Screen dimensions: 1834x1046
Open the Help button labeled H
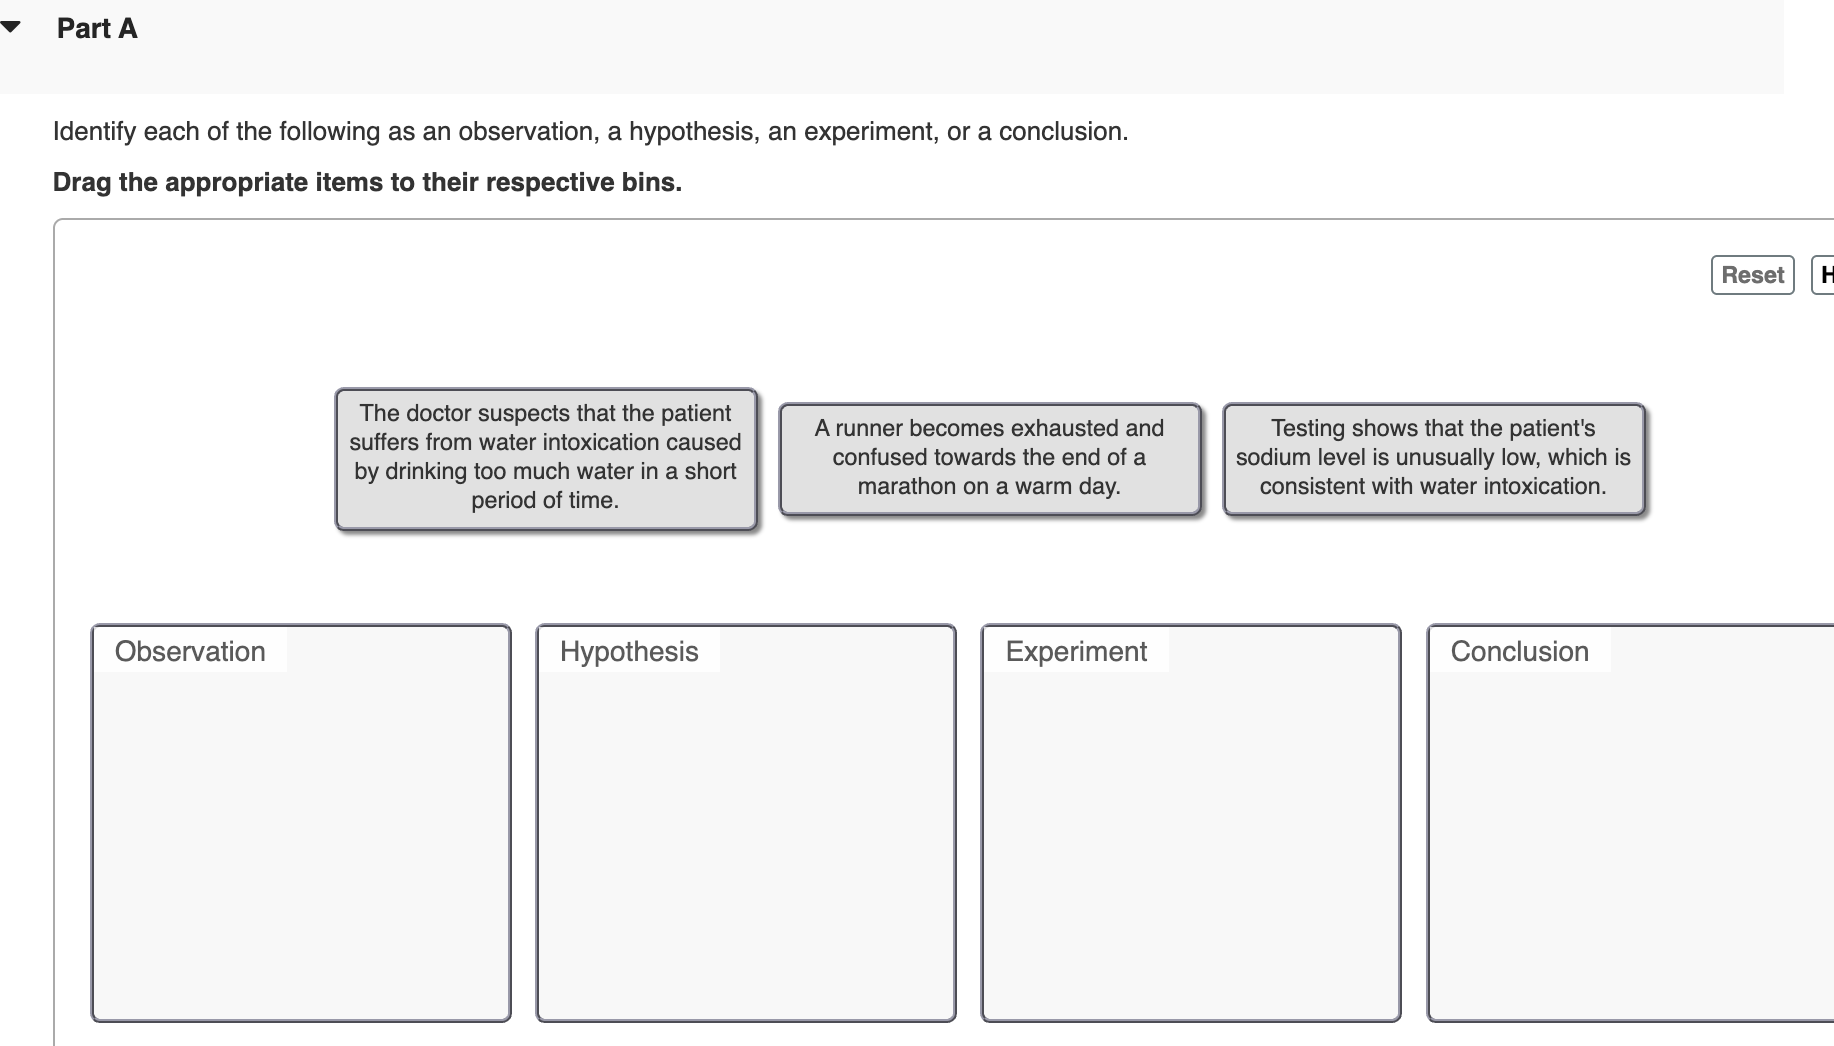[1826, 275]
